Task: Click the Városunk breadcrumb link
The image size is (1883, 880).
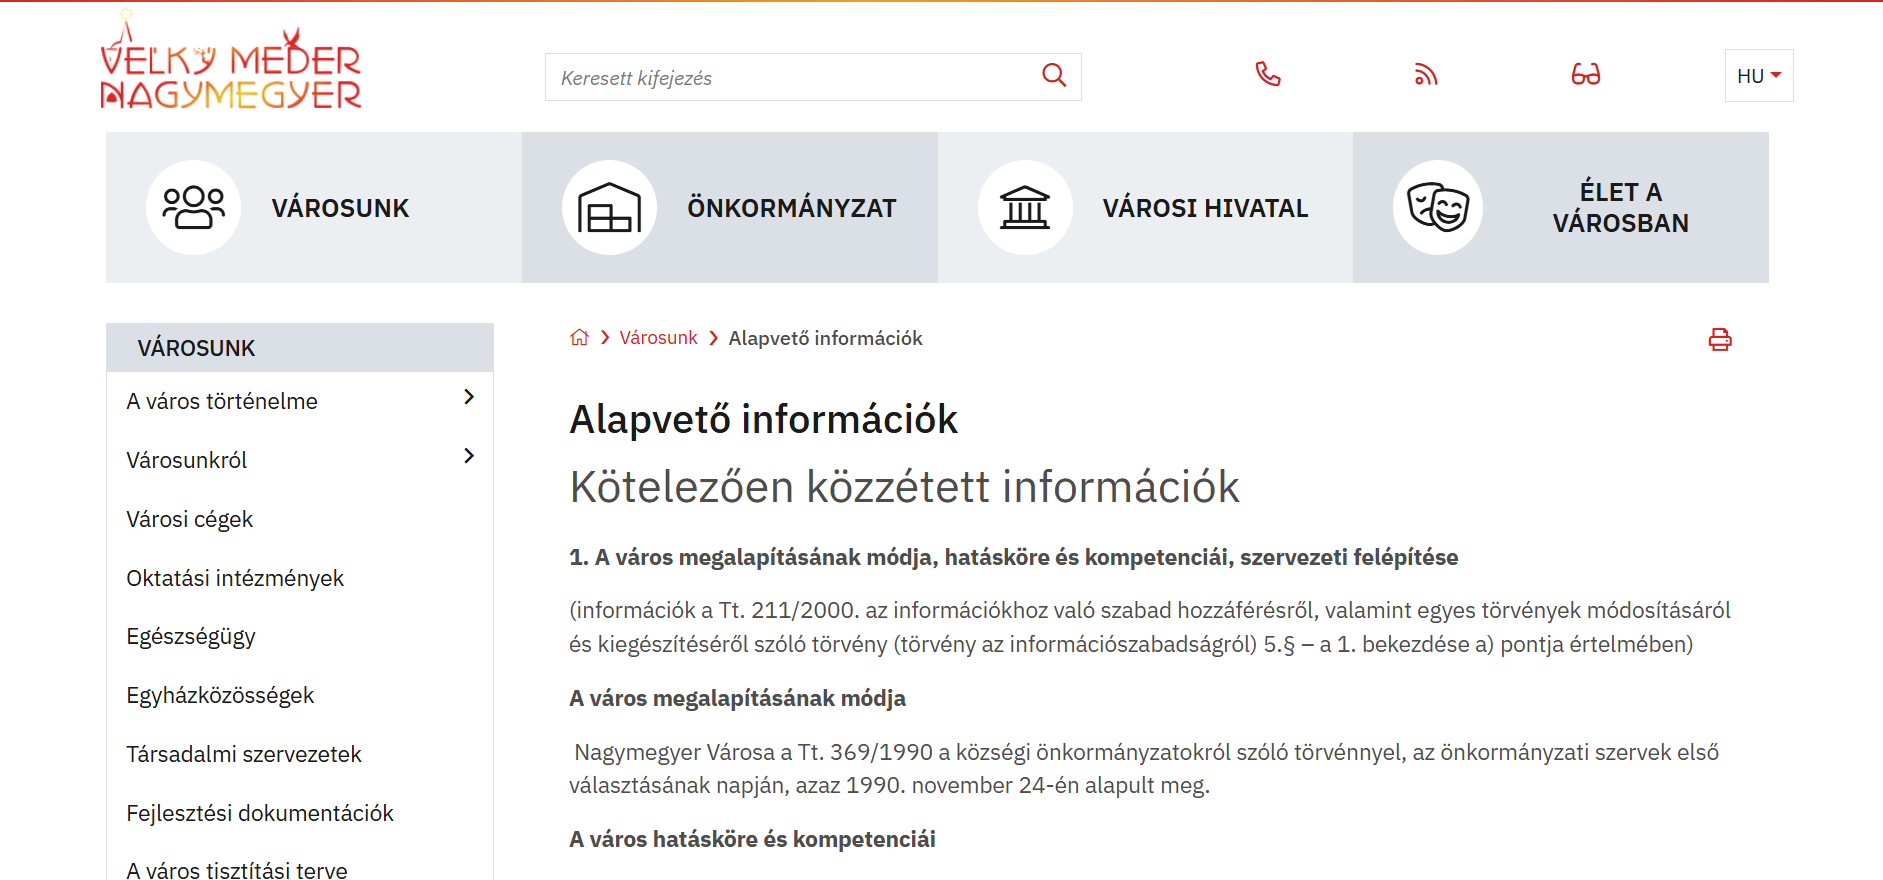Action: [658, 338]
